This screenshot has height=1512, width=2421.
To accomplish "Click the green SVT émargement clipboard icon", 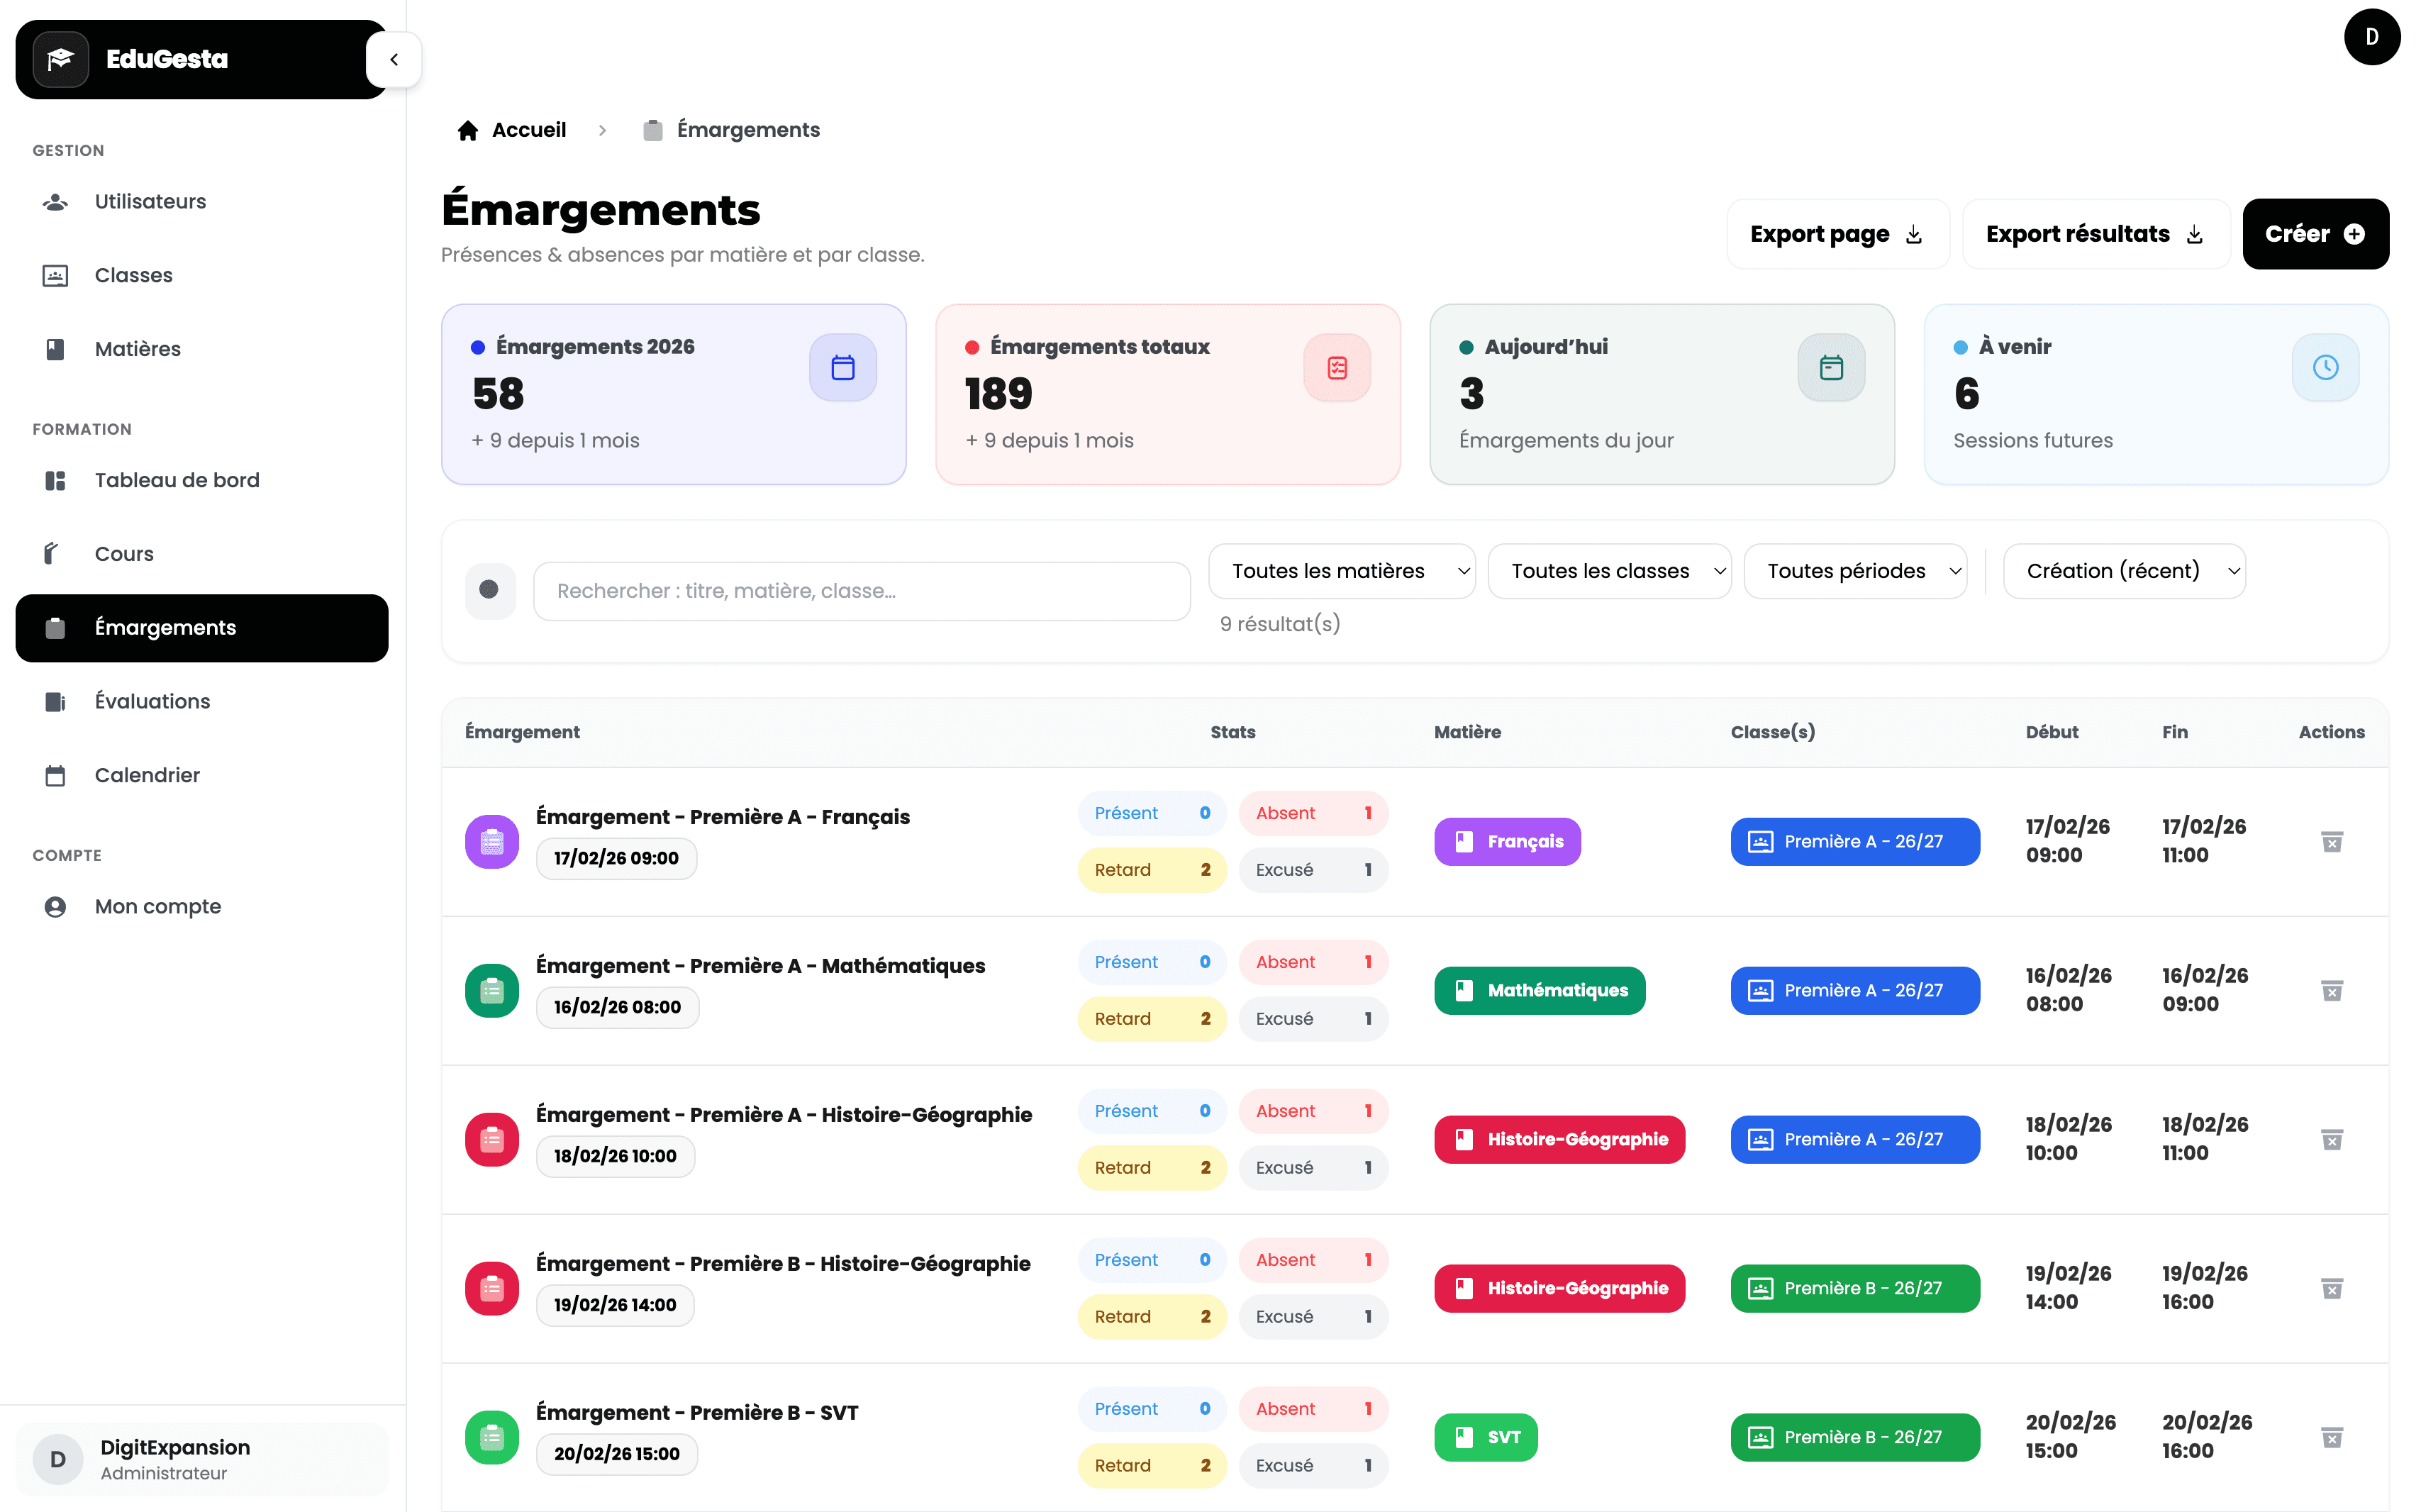I will (491, 1437).
